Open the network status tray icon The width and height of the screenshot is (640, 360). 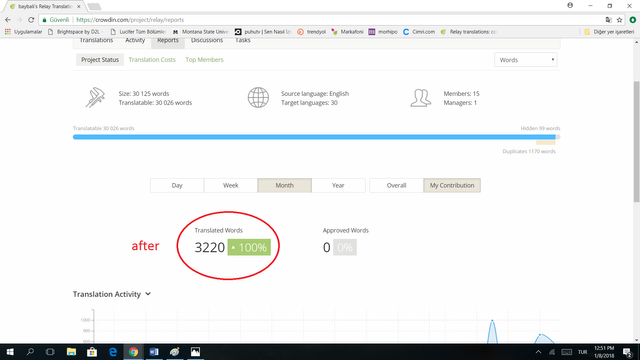[552, 352]
